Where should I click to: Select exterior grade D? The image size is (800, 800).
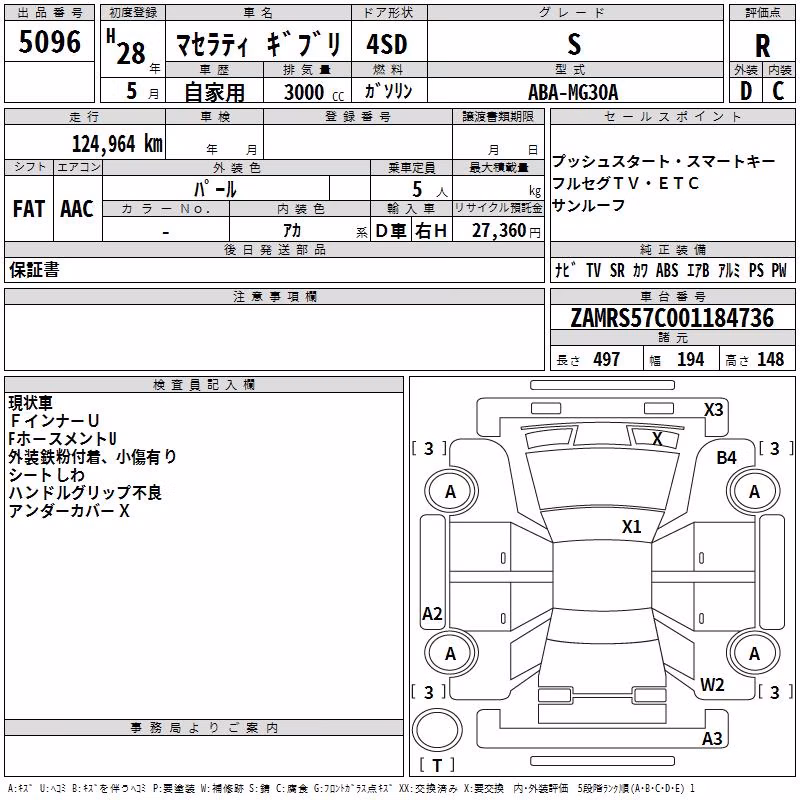[x=745, y=91]
